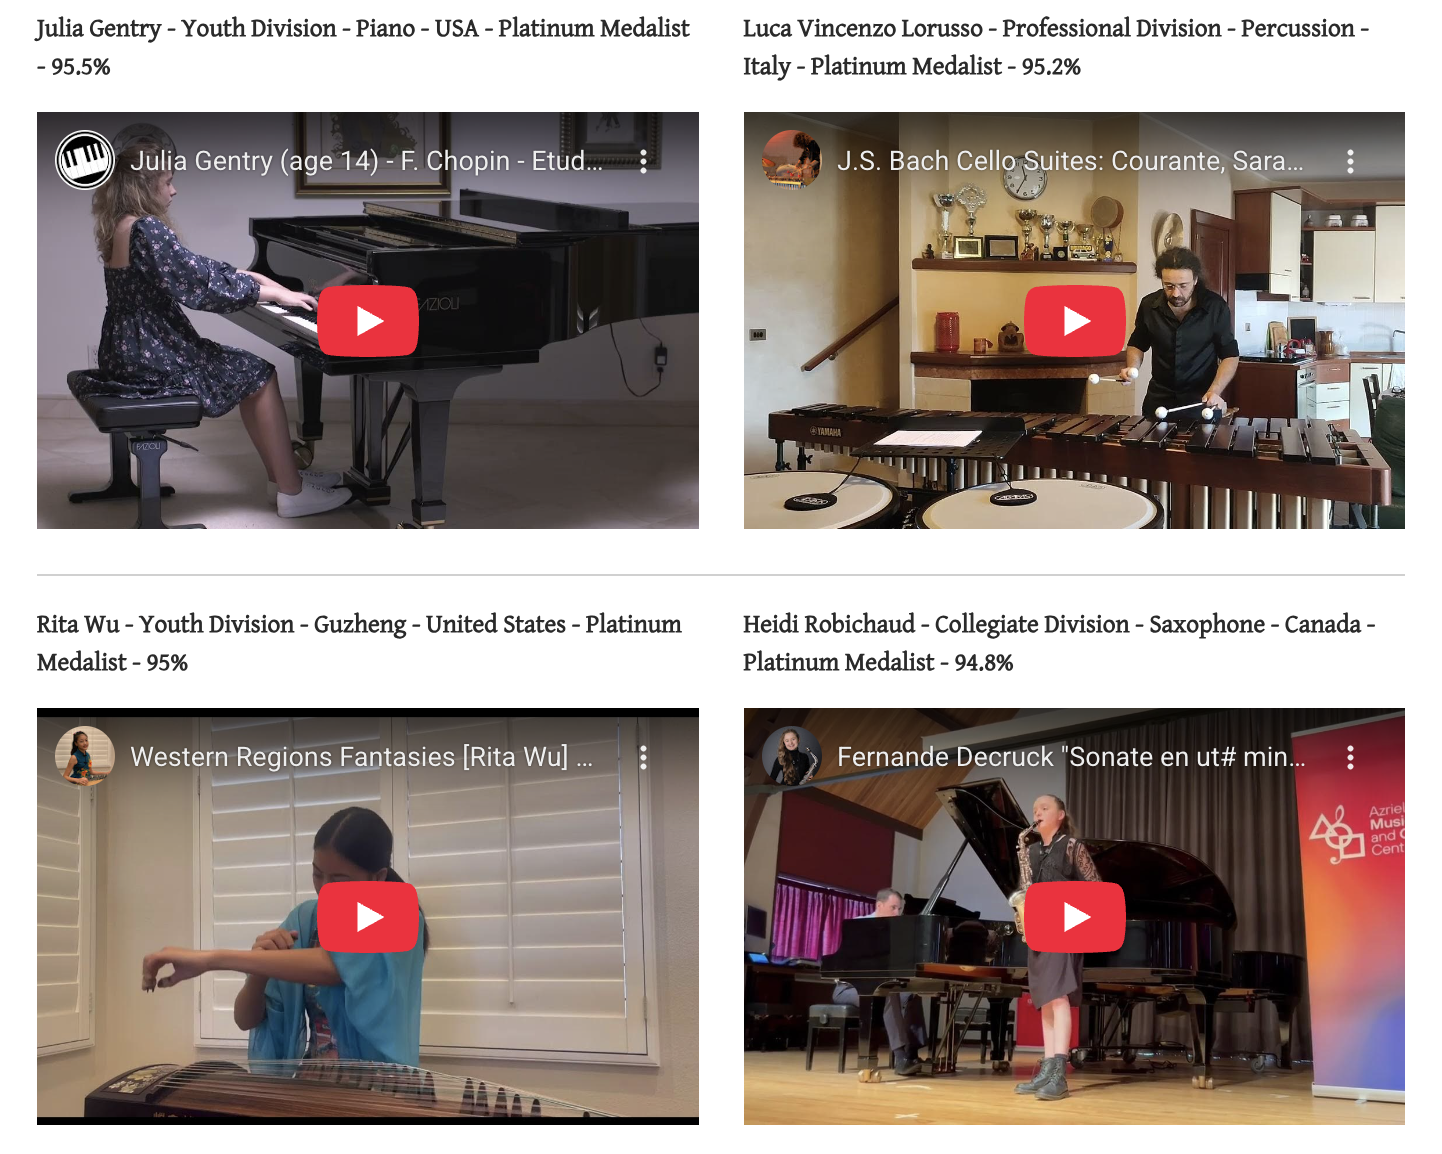Image resolution: width=1442 pixels, height=1154 pixels.
Task: Open the 'Western Regions Fantasies [Rita Wu]' title
Action: 362,757
